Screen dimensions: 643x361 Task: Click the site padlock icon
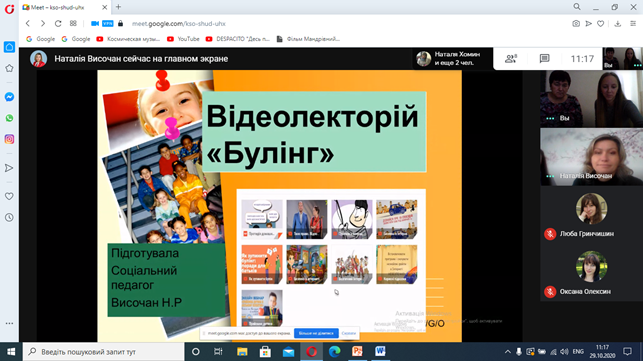(121, 23)
